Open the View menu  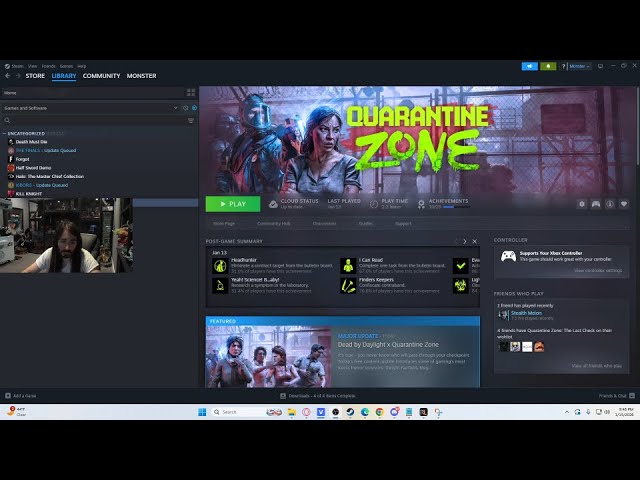tap(33, 66)
